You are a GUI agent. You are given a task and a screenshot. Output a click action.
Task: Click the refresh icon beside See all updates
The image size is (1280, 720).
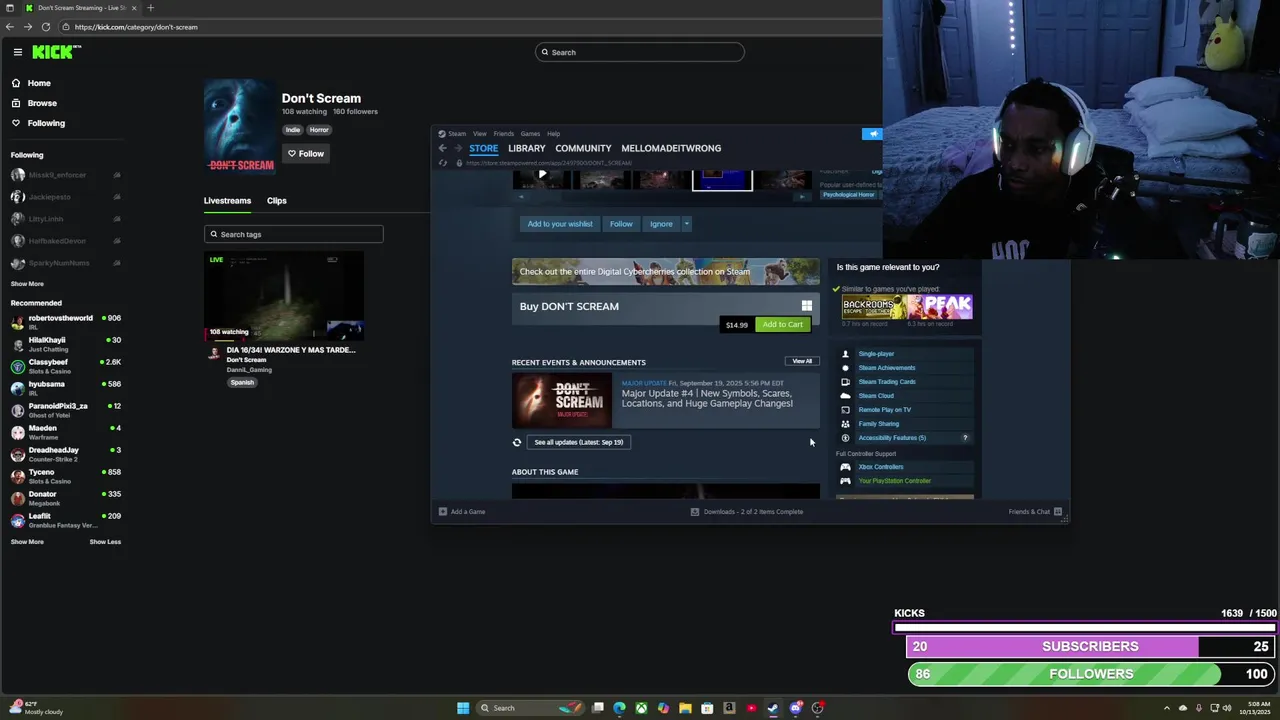click(x=517, y=442)
